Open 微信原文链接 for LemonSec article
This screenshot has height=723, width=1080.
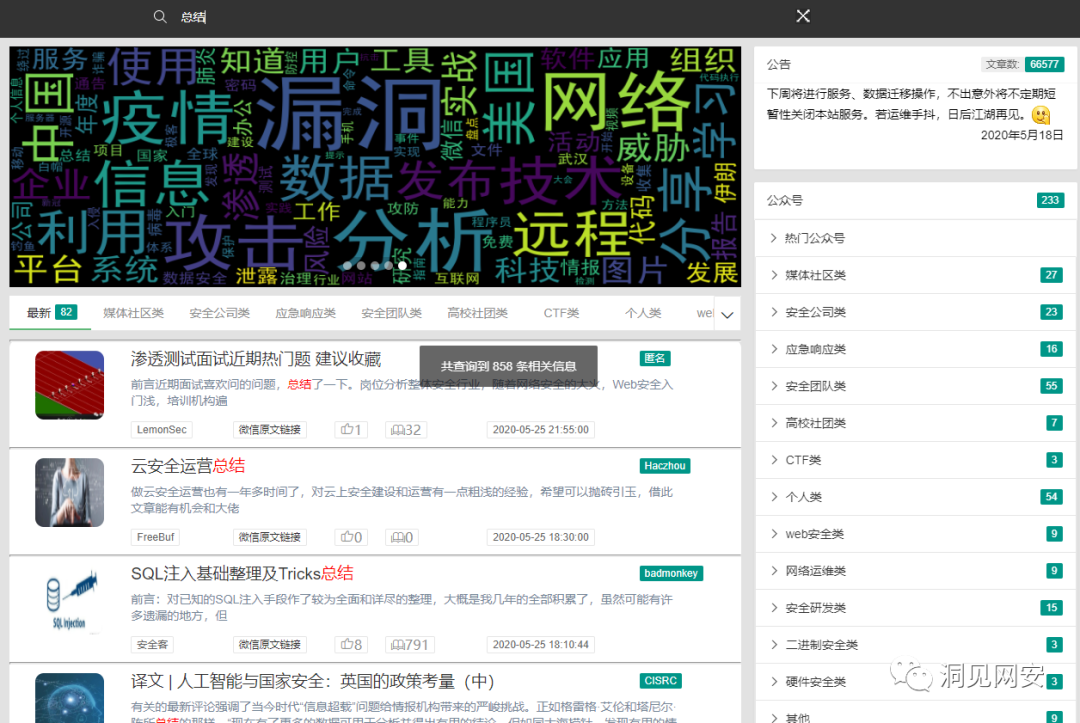269,430
